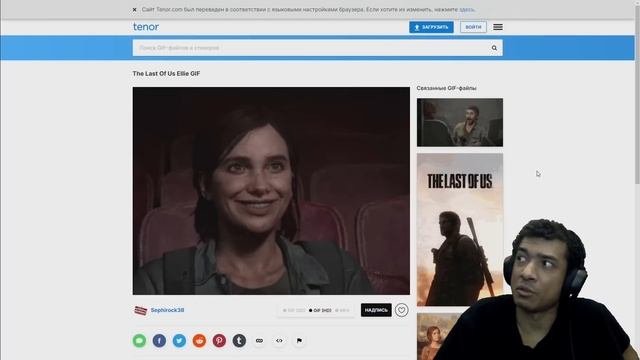Image resolution: width=640 pixels, height=360 pixels.
Task: Favorite the GIF with heart icon
Action: (x=401, y=310)
